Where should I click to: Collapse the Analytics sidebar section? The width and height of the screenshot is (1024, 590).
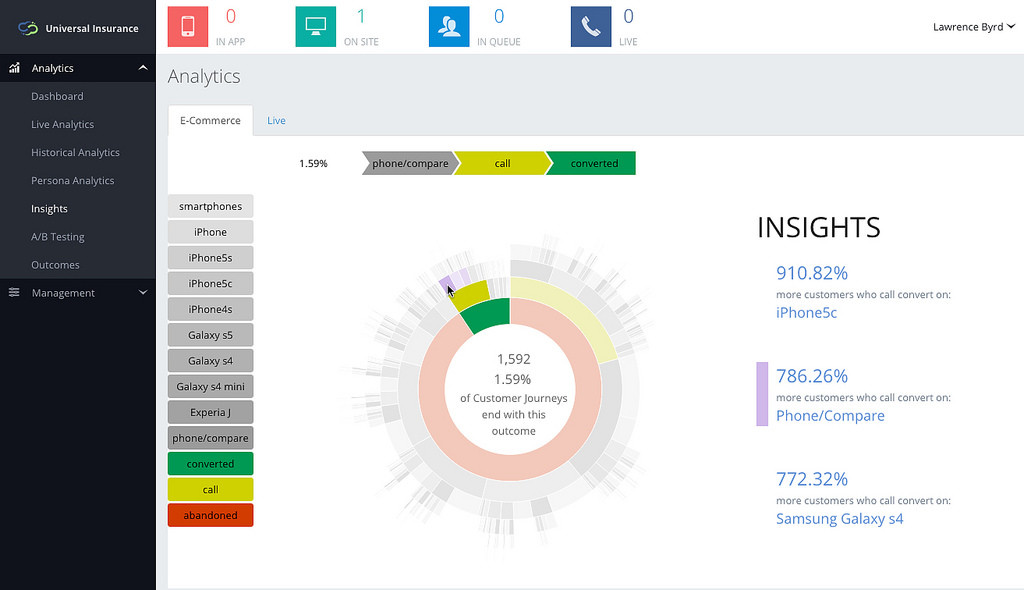(143, 68)
